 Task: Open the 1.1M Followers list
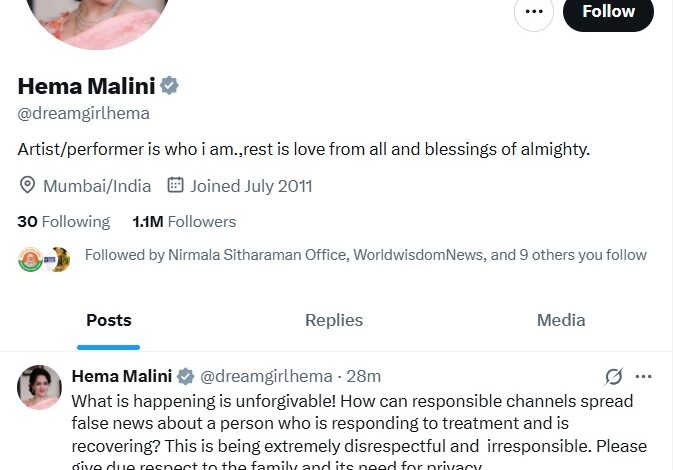184,221
